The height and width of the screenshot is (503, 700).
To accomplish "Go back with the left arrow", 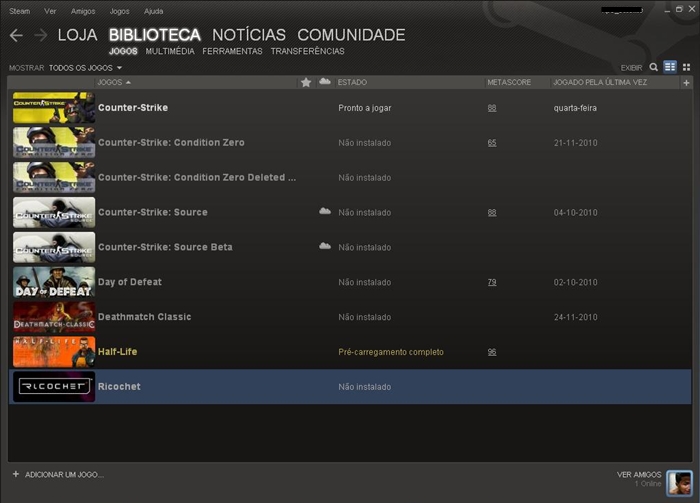I will click(16, 35).
